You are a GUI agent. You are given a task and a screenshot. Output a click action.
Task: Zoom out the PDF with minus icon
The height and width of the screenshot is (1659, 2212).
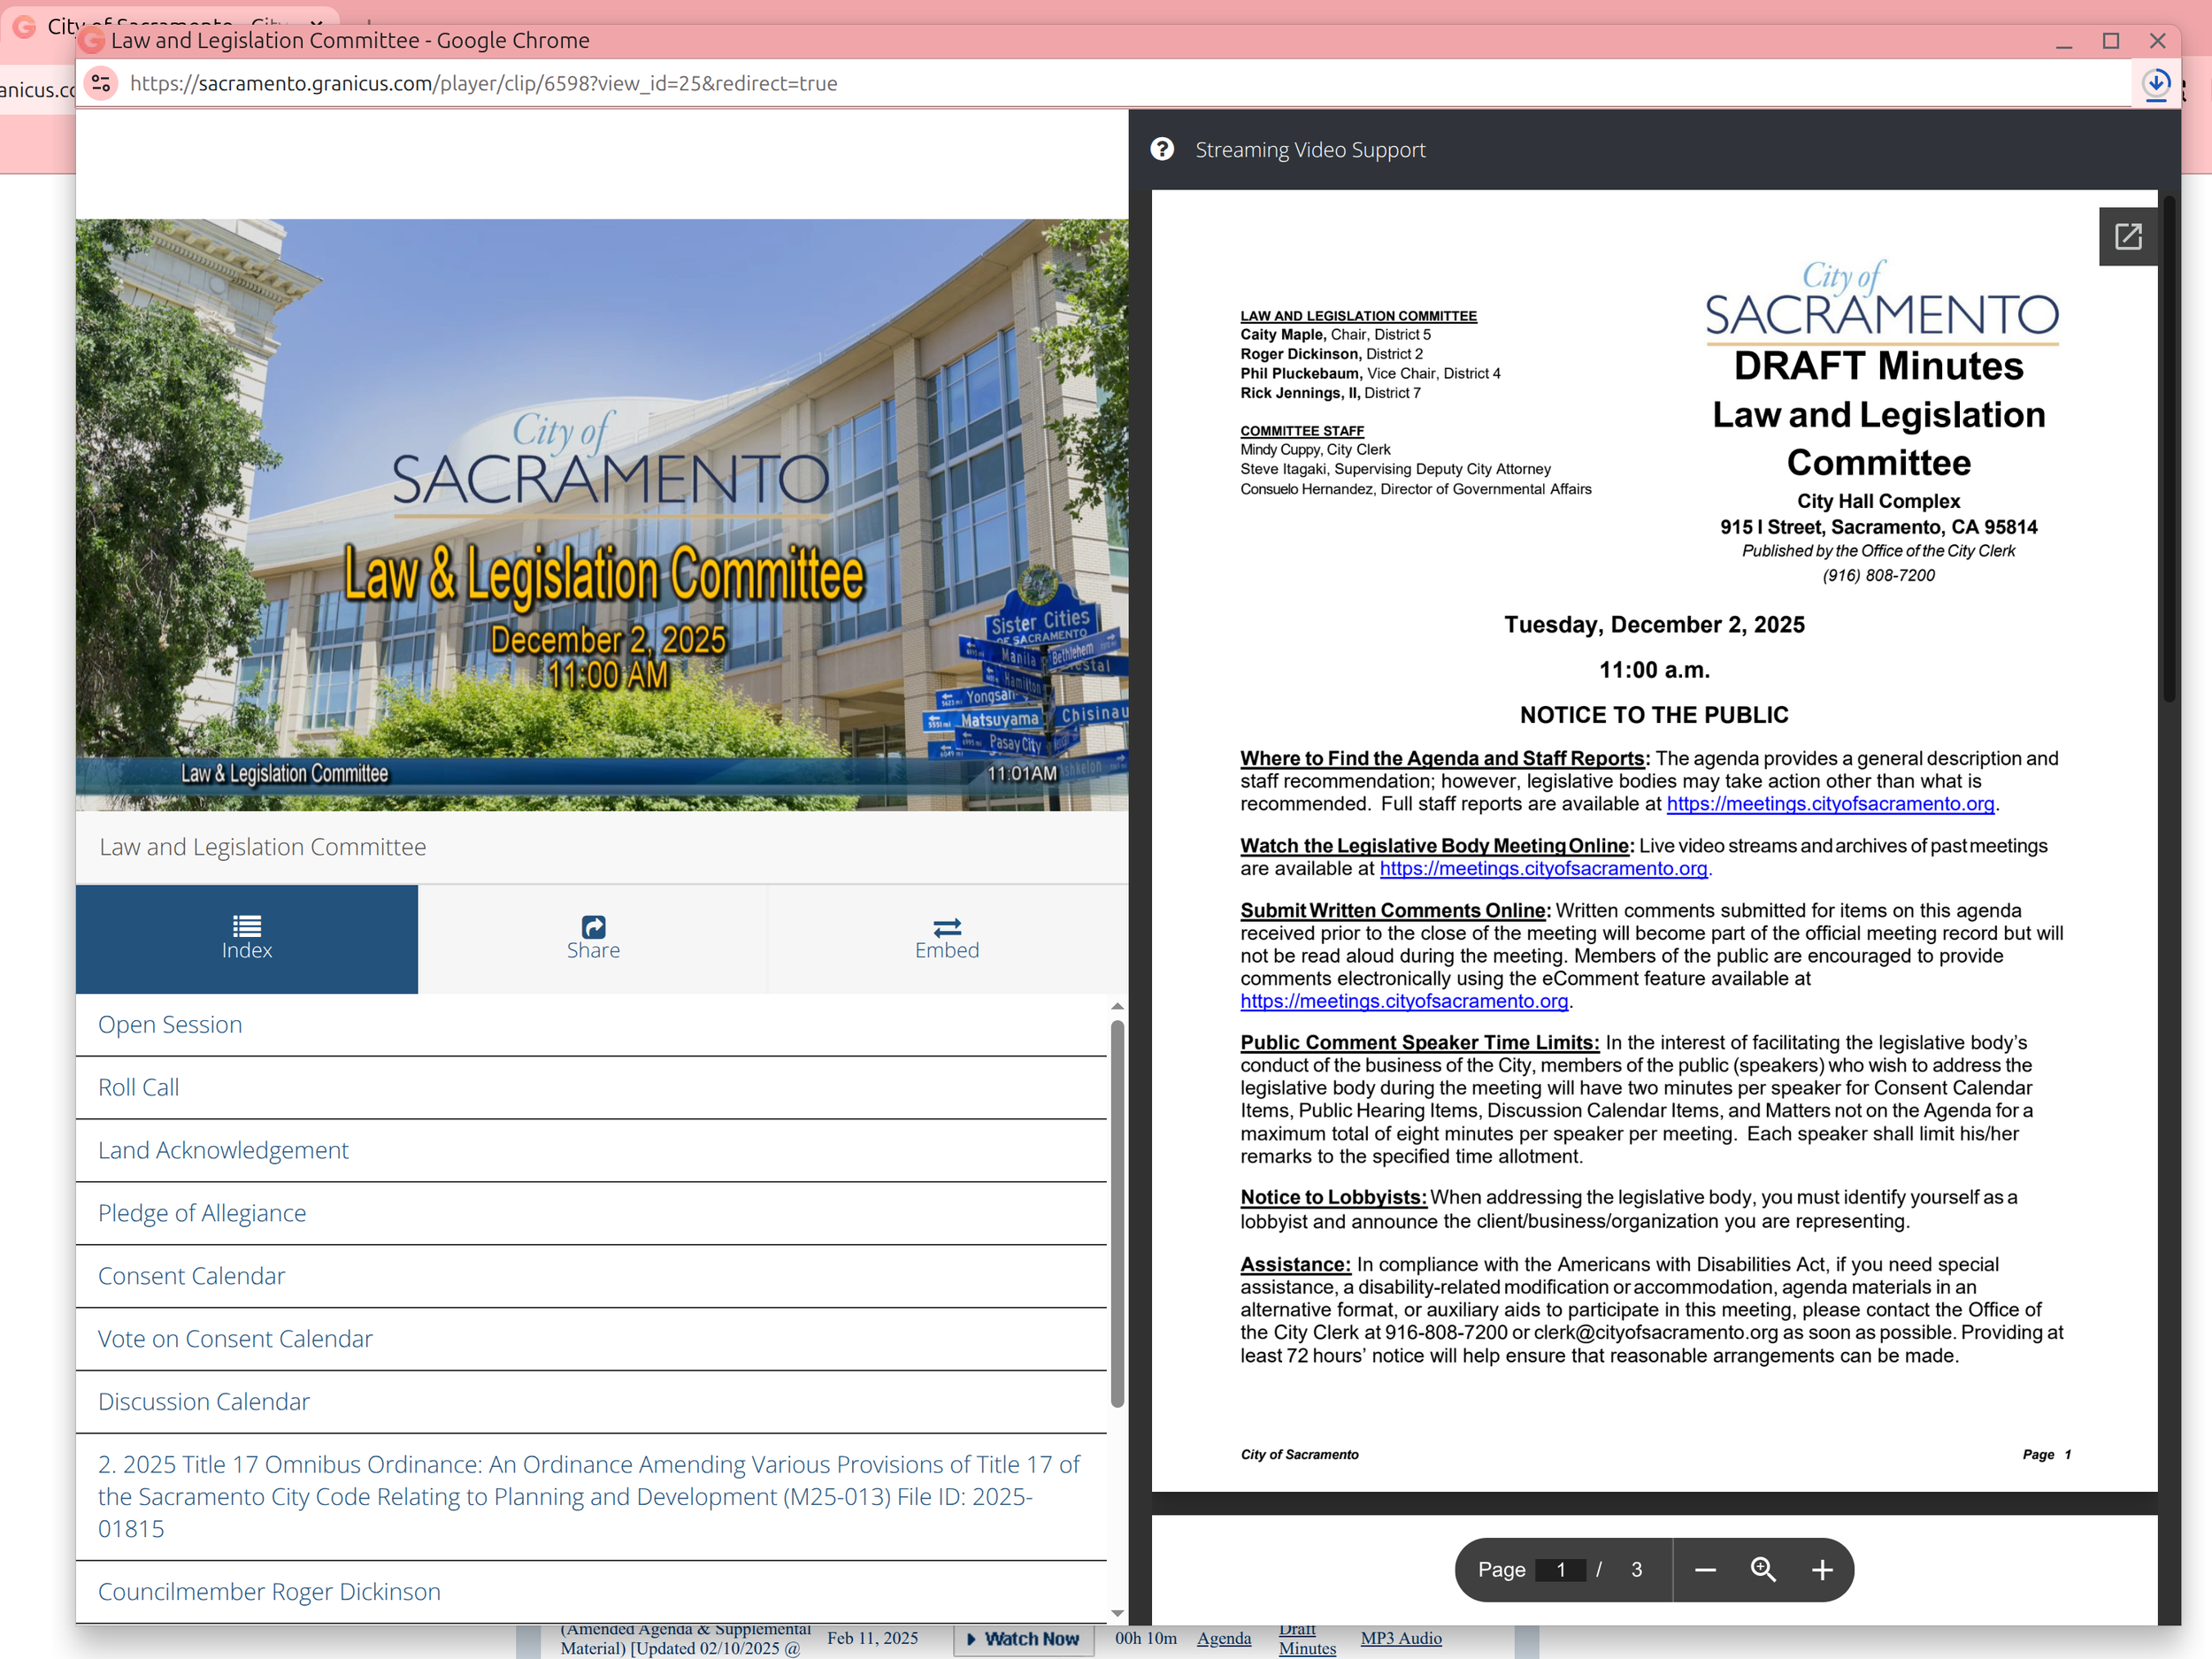(x=1705, y=1570)
